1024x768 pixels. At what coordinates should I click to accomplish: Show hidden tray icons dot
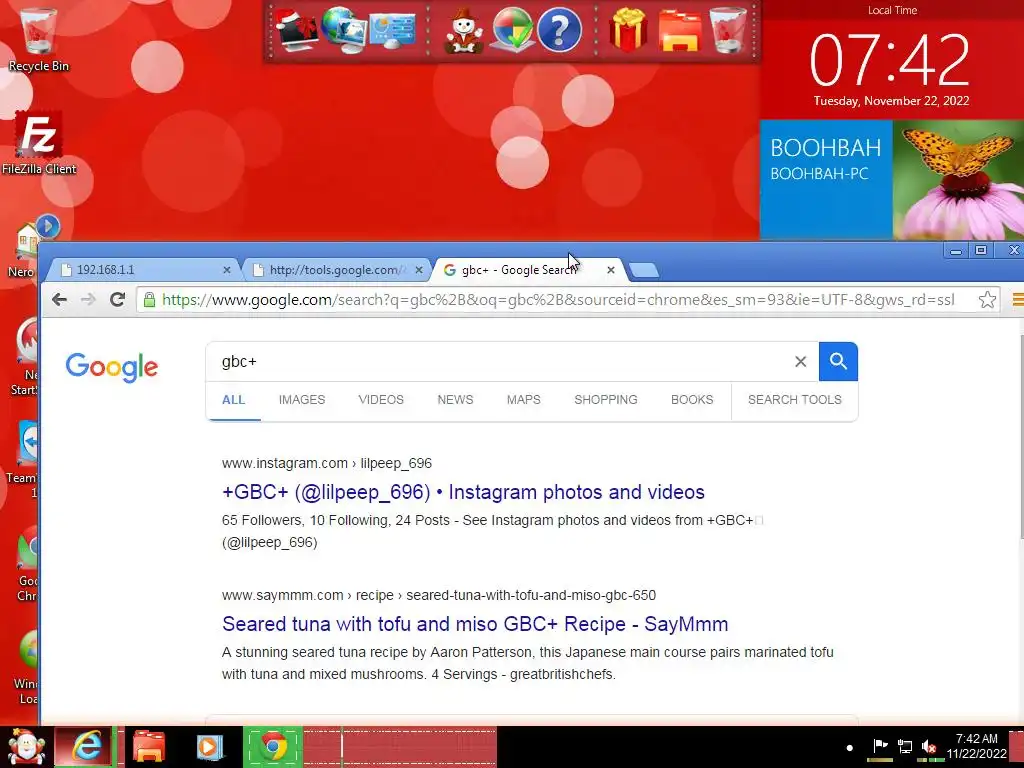(850, 748)
